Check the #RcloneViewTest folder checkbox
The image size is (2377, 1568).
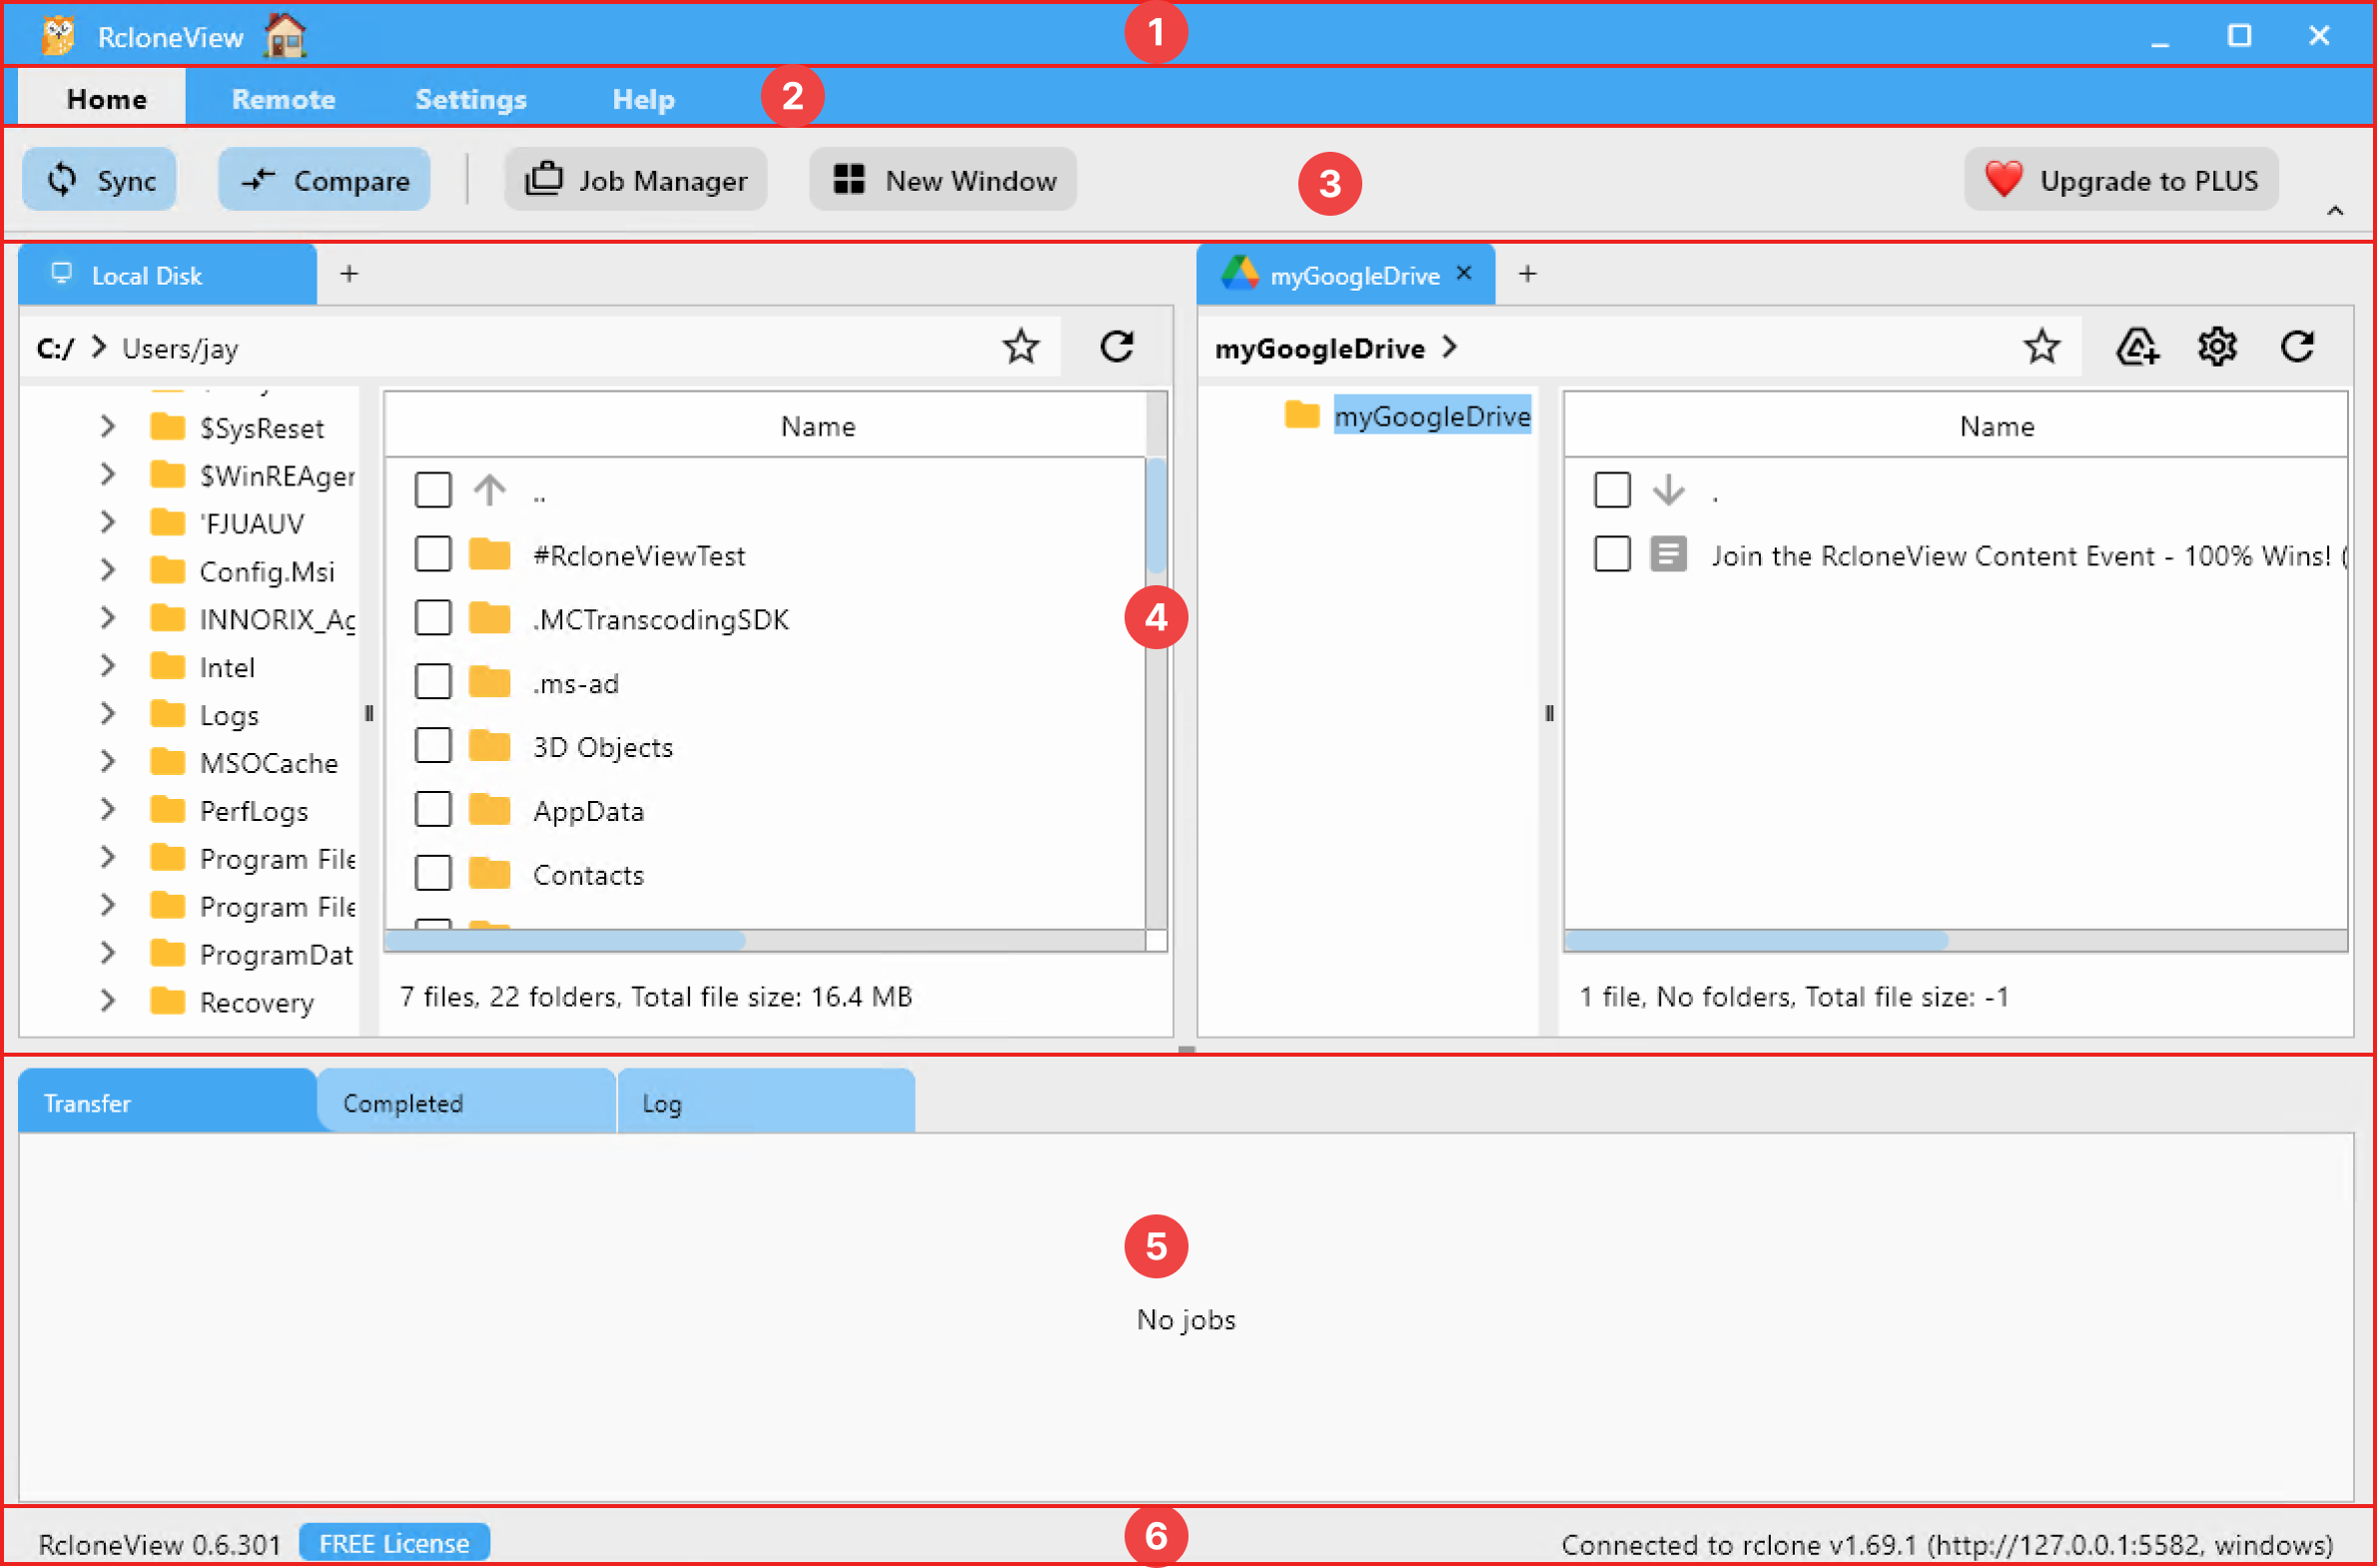pyautogui.click(x=433, y=553)
